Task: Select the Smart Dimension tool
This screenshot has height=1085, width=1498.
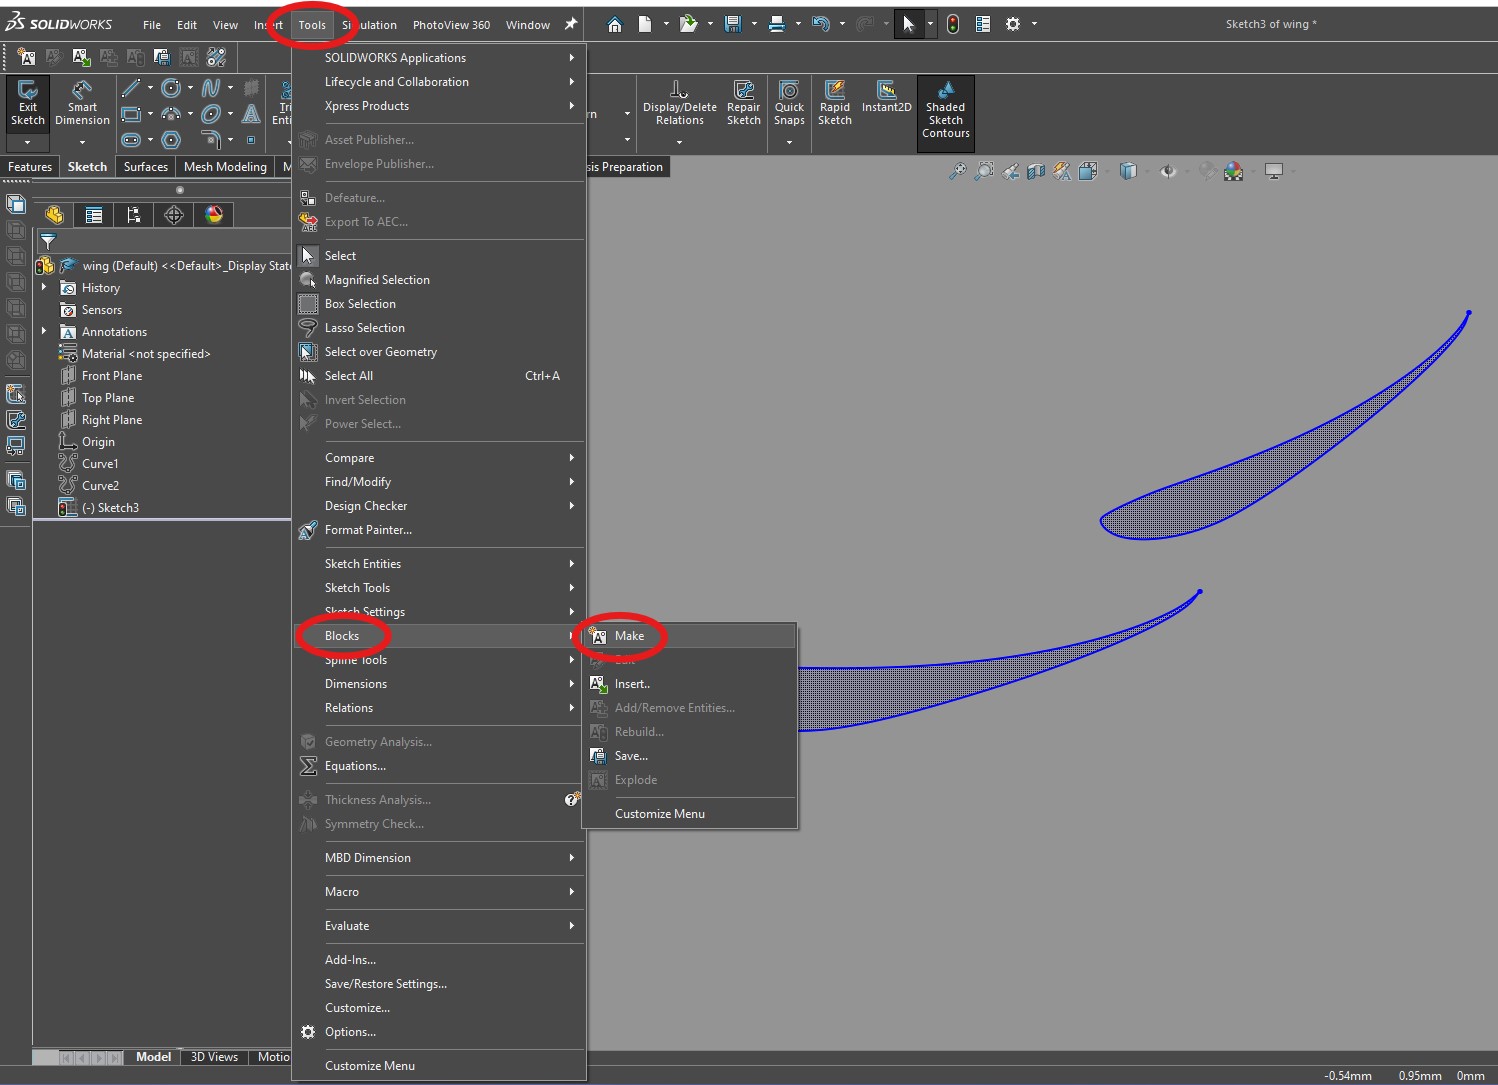Action: pos(82,103)
